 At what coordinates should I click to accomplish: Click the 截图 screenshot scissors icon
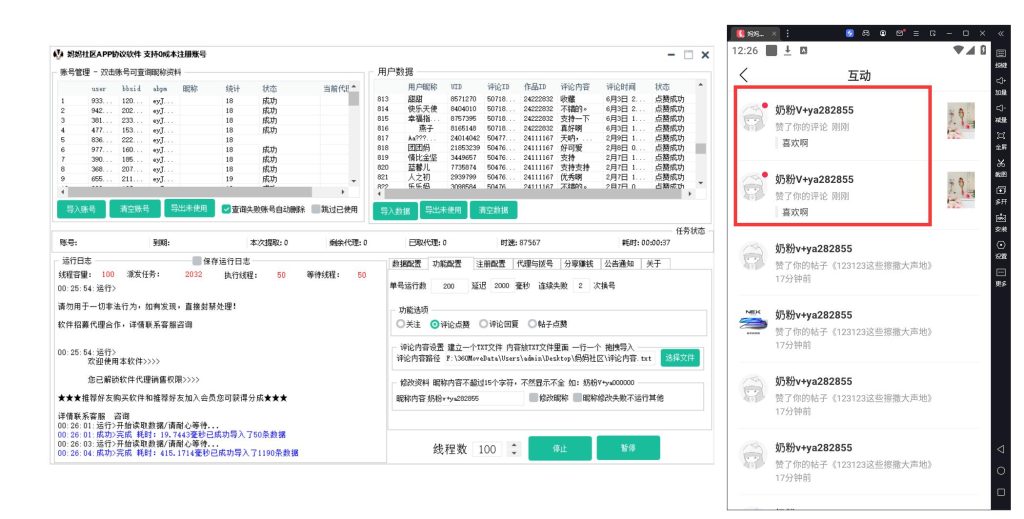(1000, 165)
